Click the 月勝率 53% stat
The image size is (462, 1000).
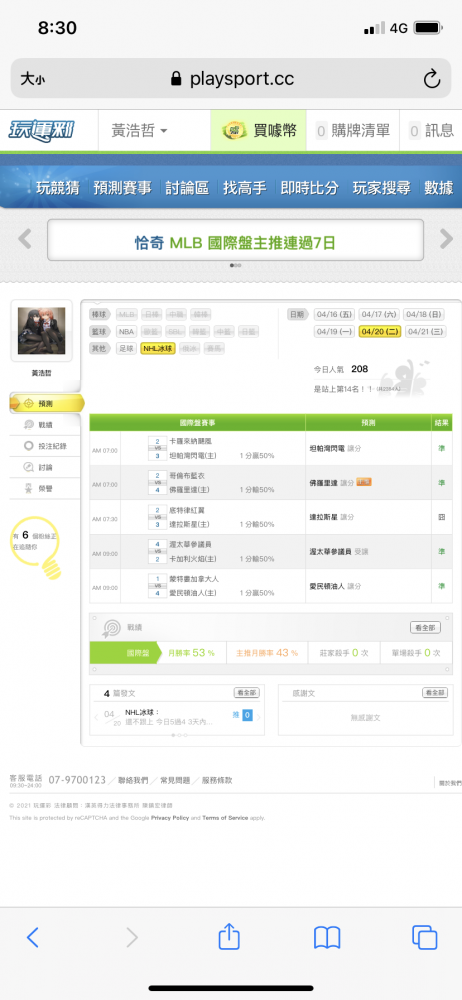point(191,653)
